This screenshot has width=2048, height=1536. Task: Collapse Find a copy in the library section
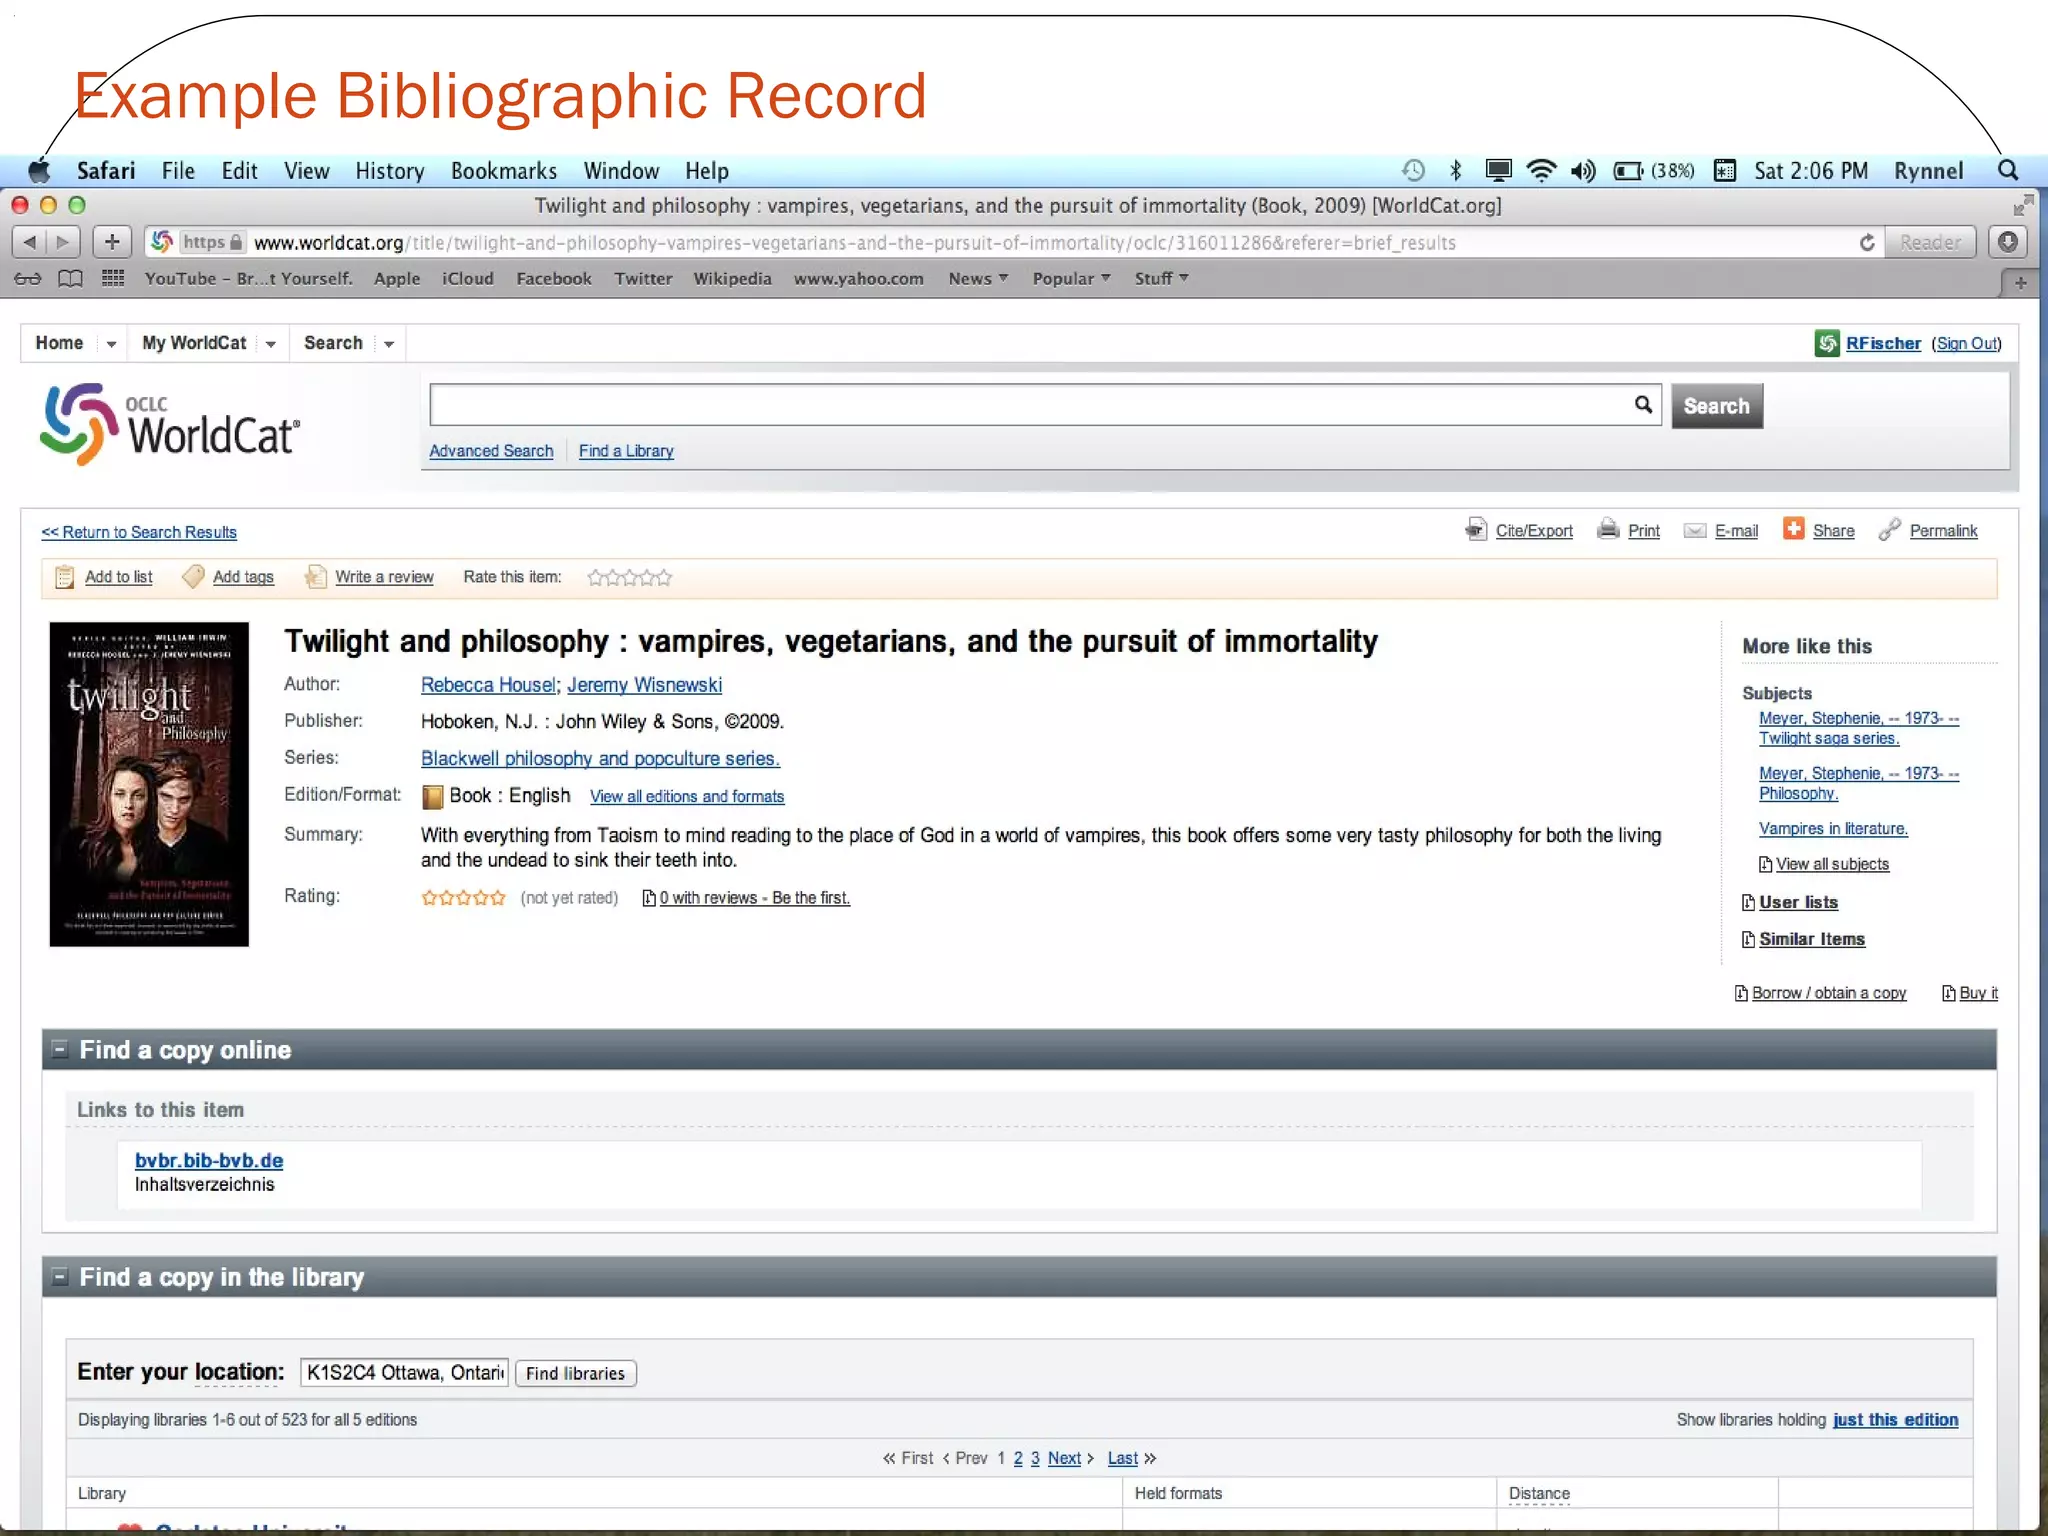pyautogui.click(x=60, y=1277)
